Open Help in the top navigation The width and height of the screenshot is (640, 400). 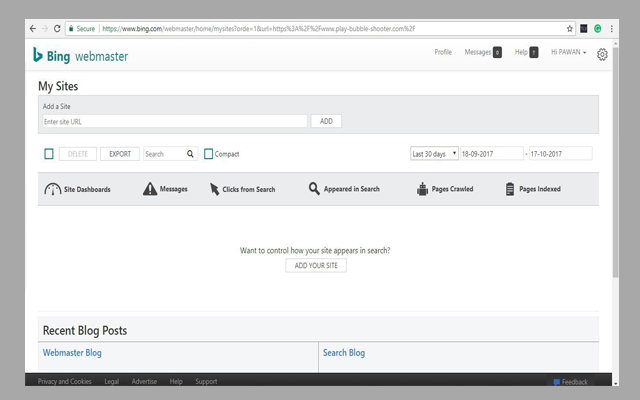tap(521, 52)
